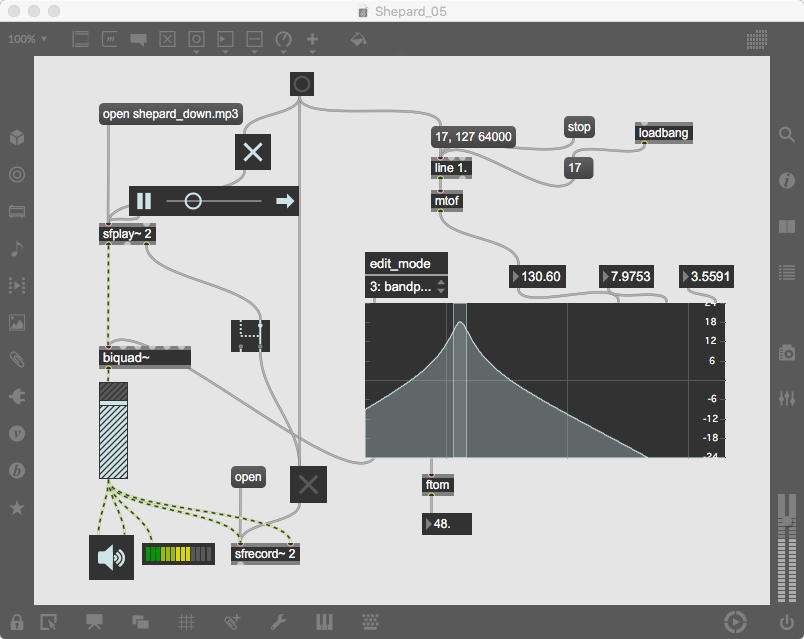Click the filtergraph peak handle
This screenshot has height=639, width=804.
460,322
